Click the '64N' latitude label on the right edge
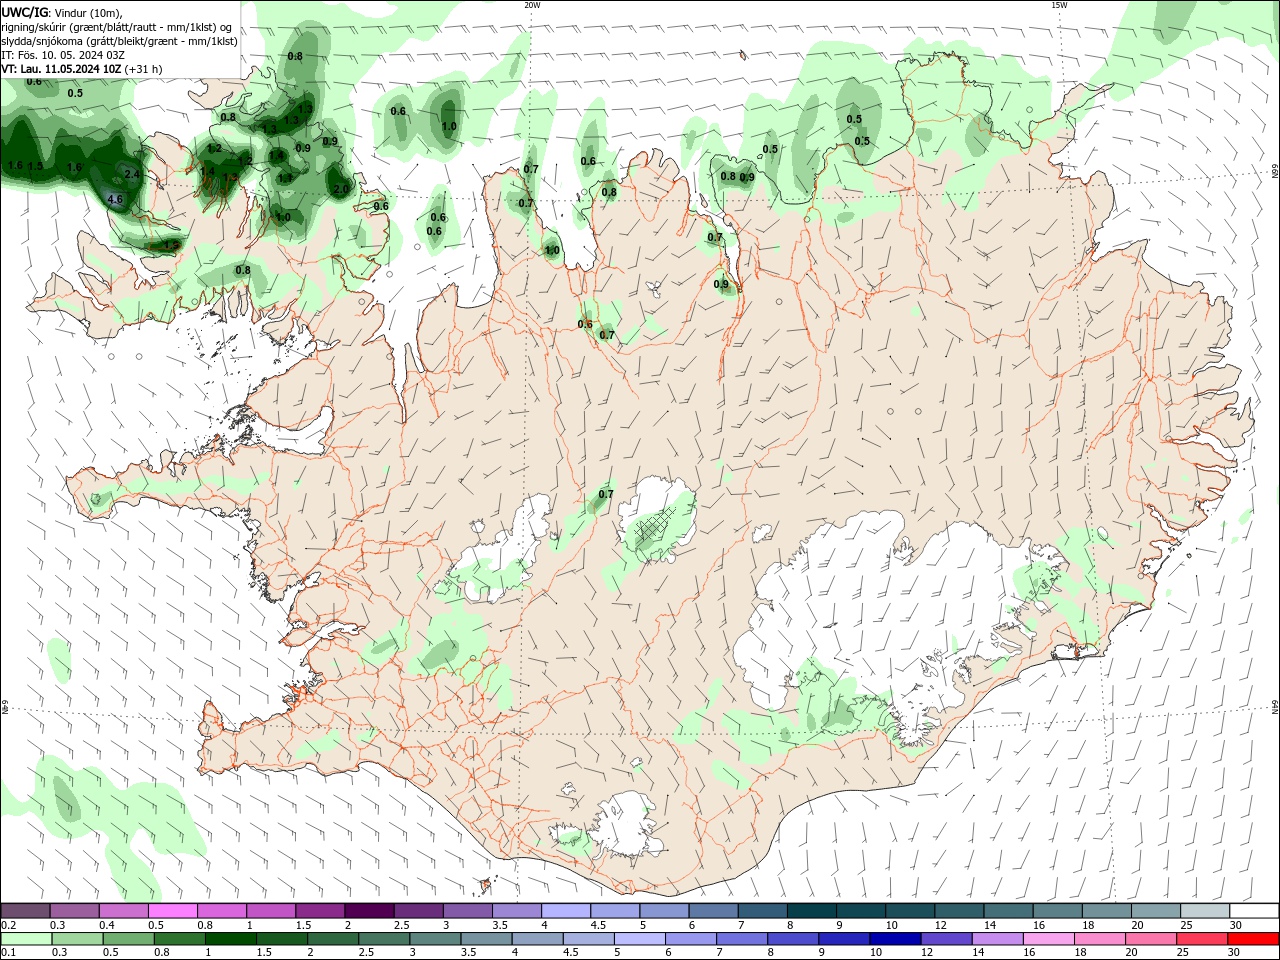Image resolution: width=1280 pixels, height=960 pixels. (x=1275, y=707)
